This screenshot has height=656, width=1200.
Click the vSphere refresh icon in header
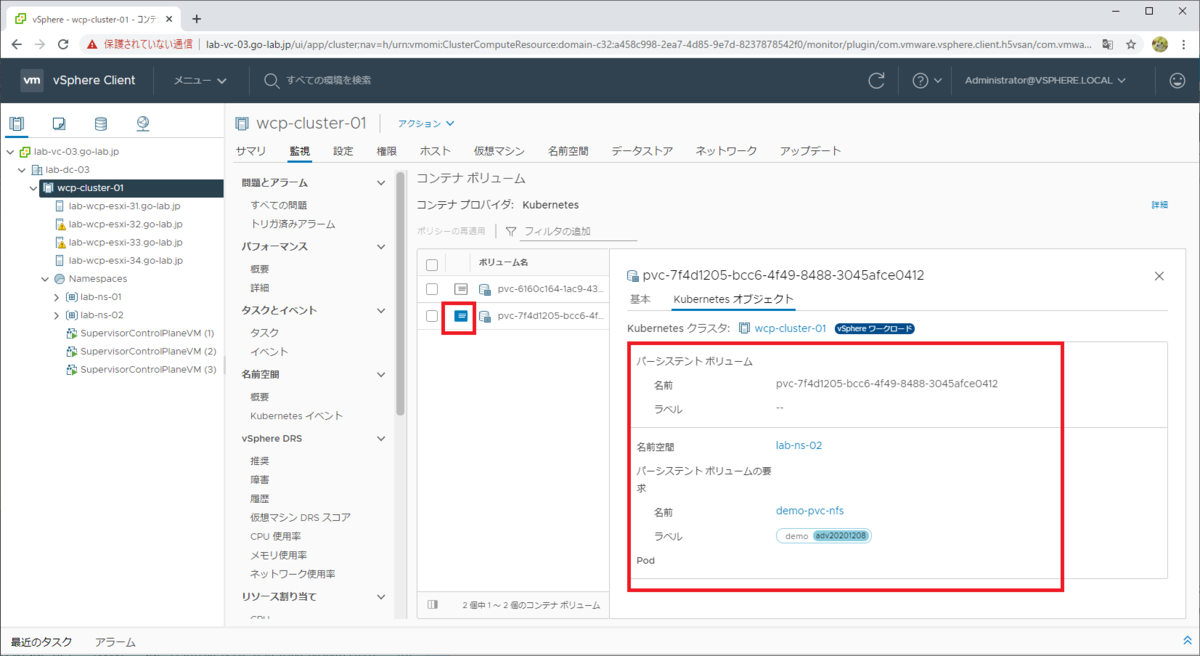coord(877,80)
